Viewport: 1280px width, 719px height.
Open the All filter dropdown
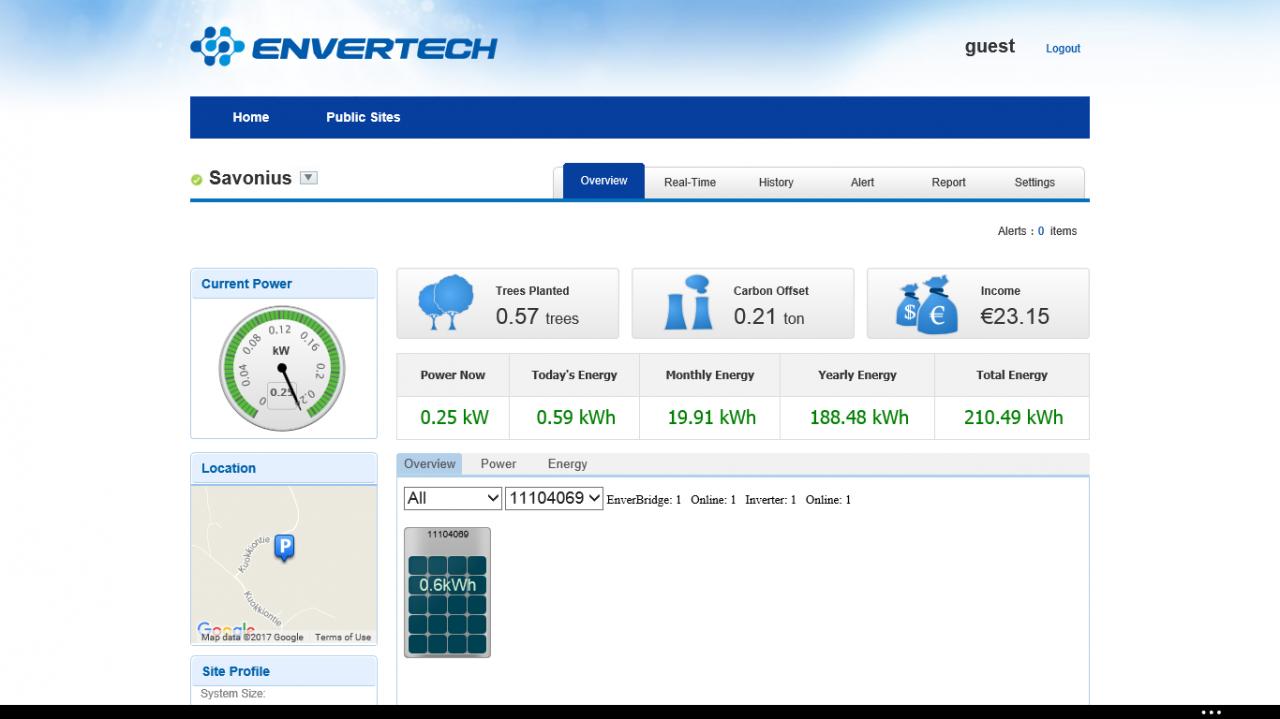coord(453,498)
